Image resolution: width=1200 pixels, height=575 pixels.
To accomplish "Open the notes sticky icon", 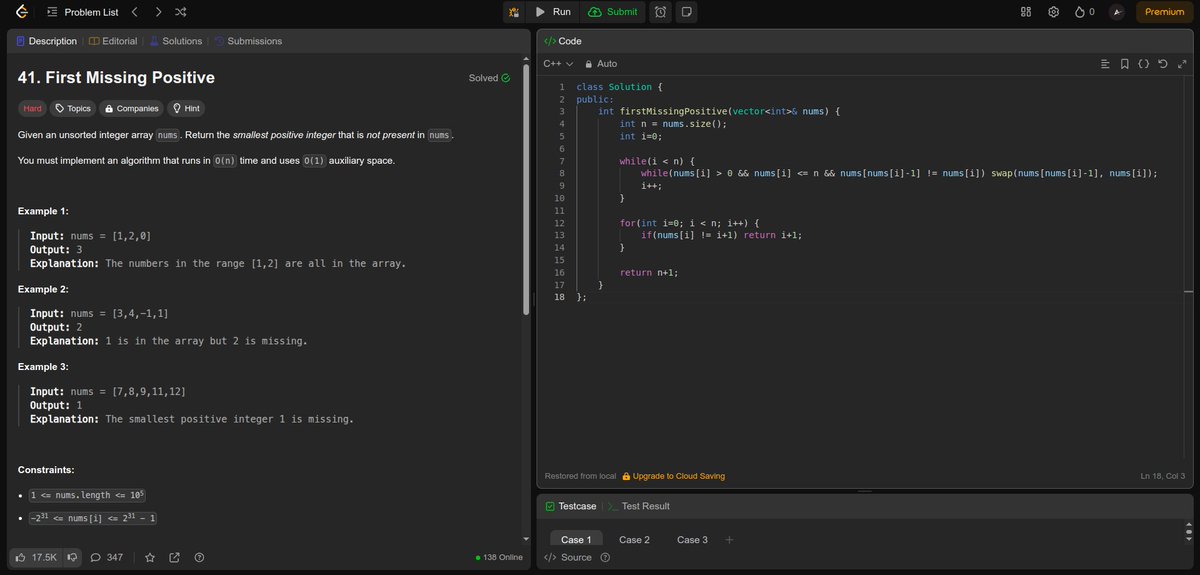I will pos(686,12).
